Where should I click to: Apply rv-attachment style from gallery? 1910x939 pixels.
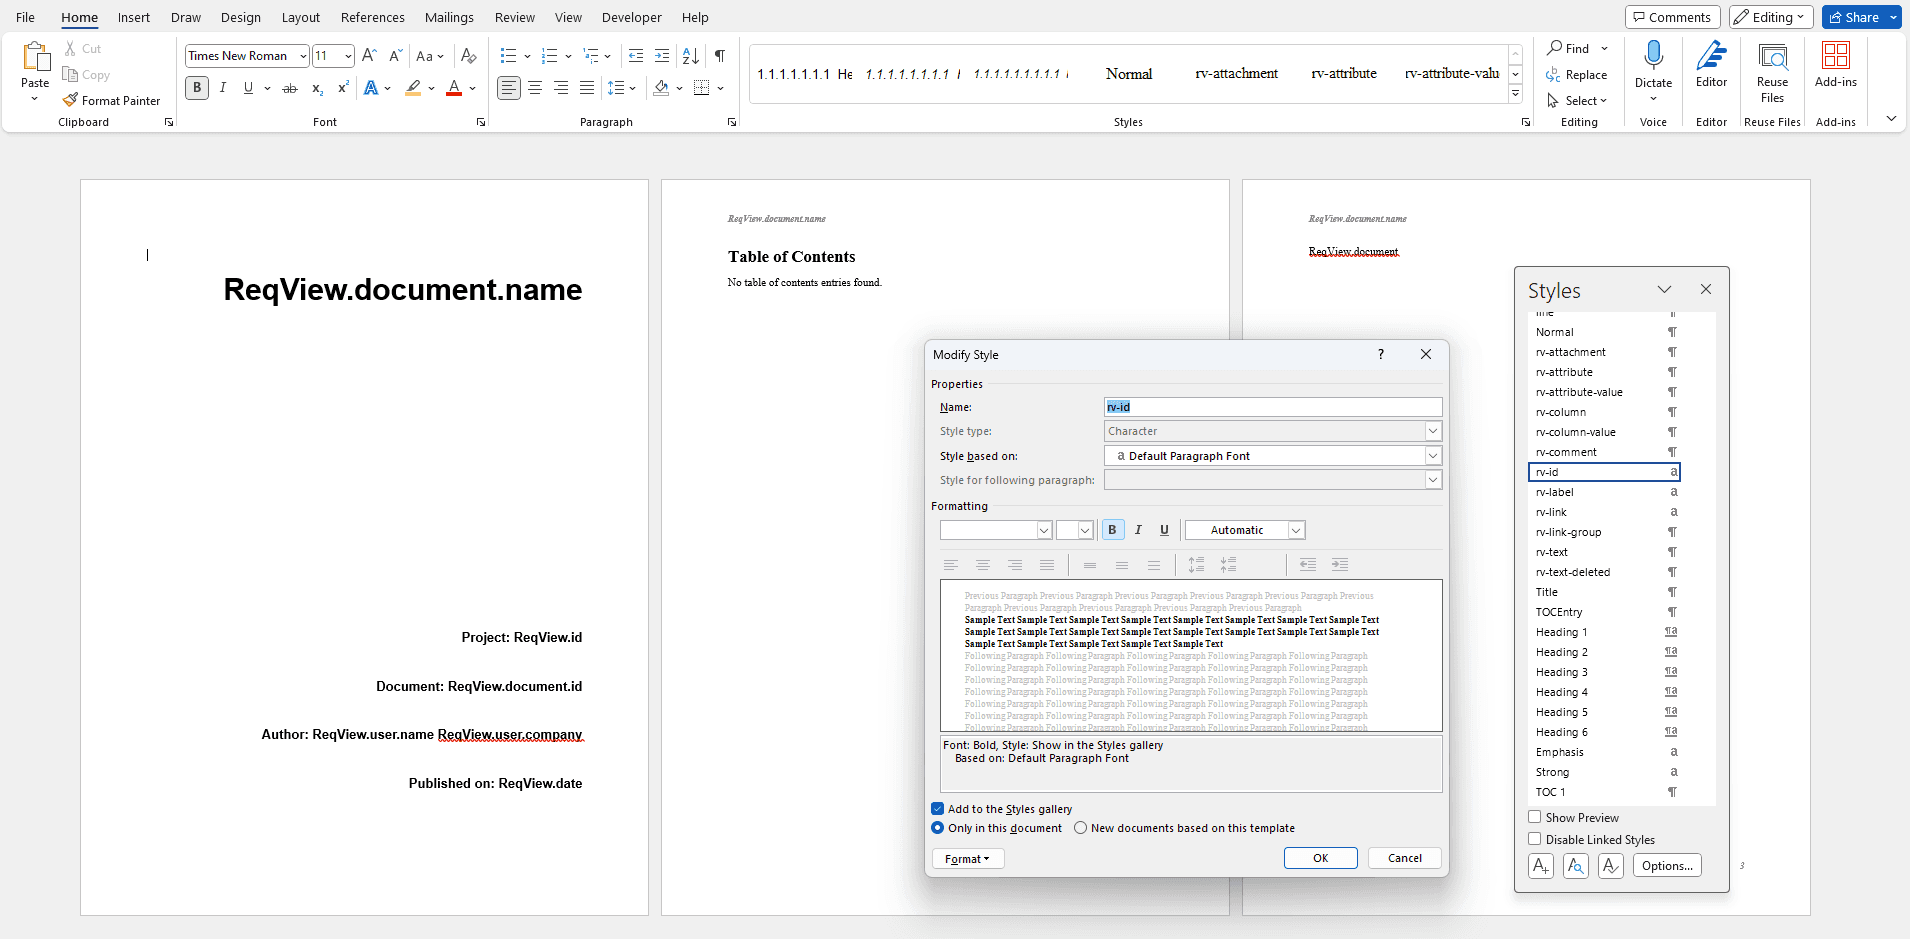point(1236,74)
